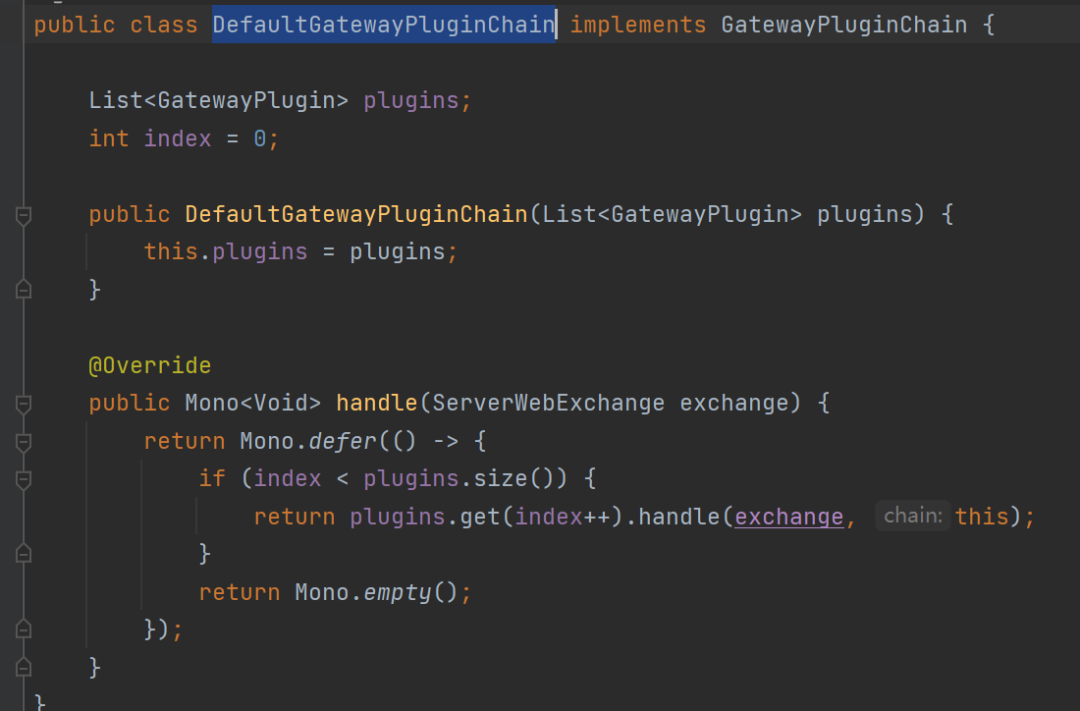This screenshot has width=1080, height=711.
Task: Click 'this' argument after the chain: hint
Action: (x=982, y=517)
